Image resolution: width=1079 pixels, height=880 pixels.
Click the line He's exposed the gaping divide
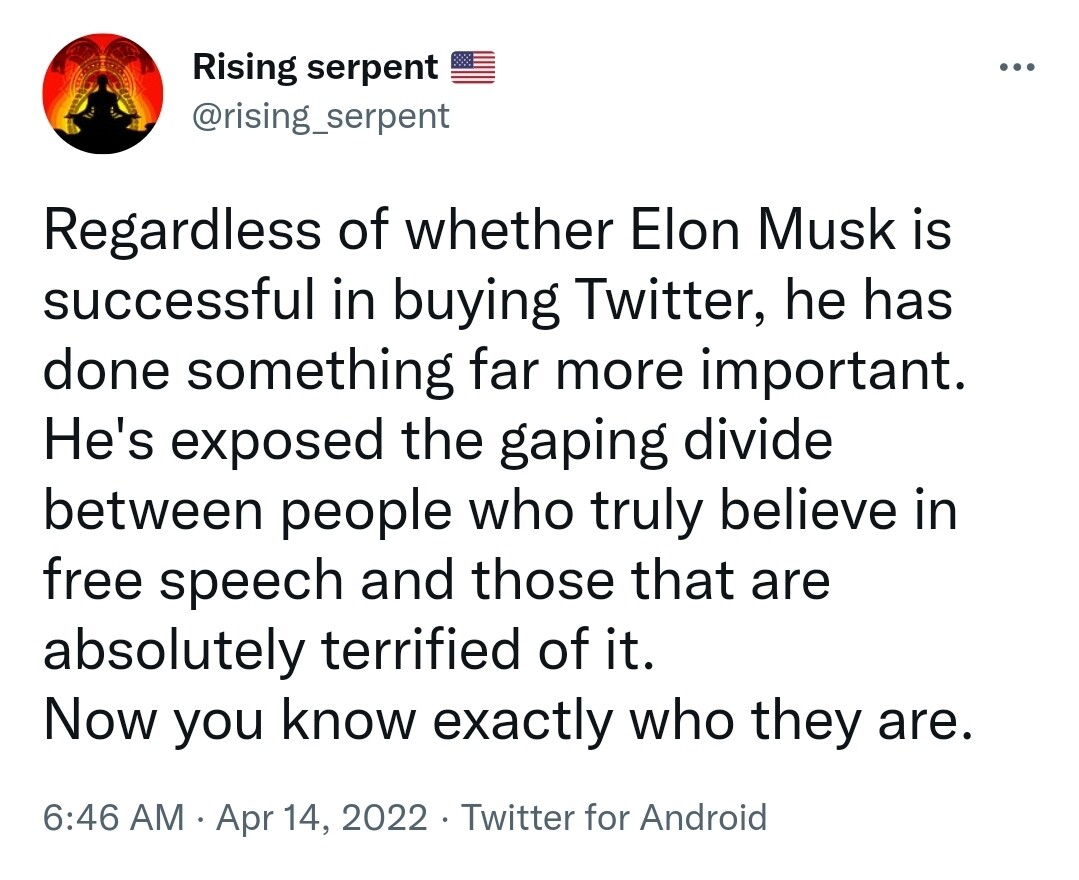(x=438, y=440)
